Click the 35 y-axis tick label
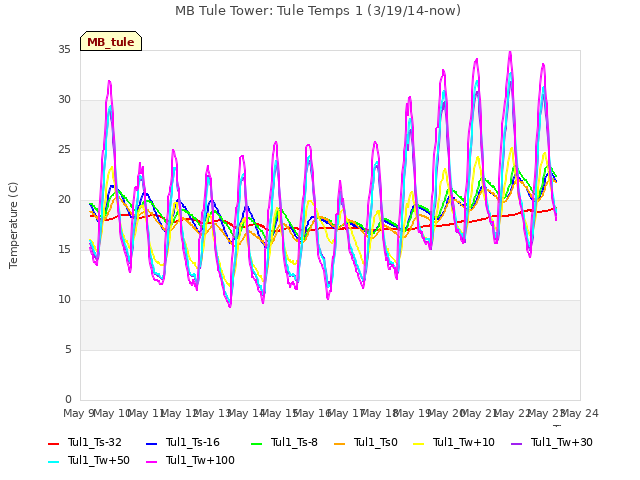Viewport: 640px width, 480px height. (x=64, y=50)
